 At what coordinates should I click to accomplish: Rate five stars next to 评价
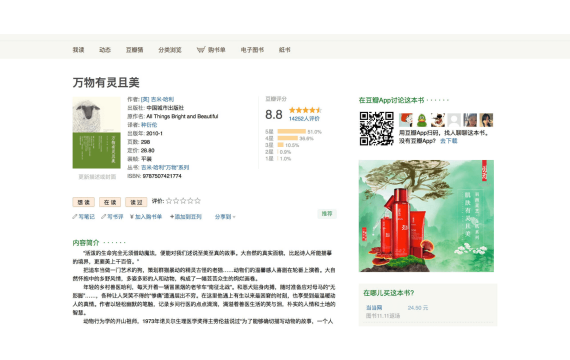197,201
